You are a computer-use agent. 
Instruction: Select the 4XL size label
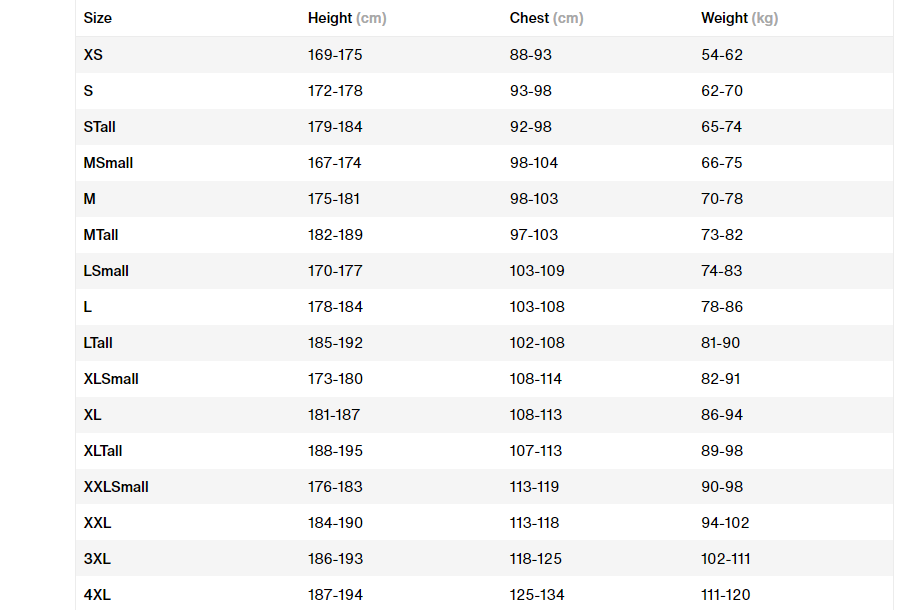point(97,595)
